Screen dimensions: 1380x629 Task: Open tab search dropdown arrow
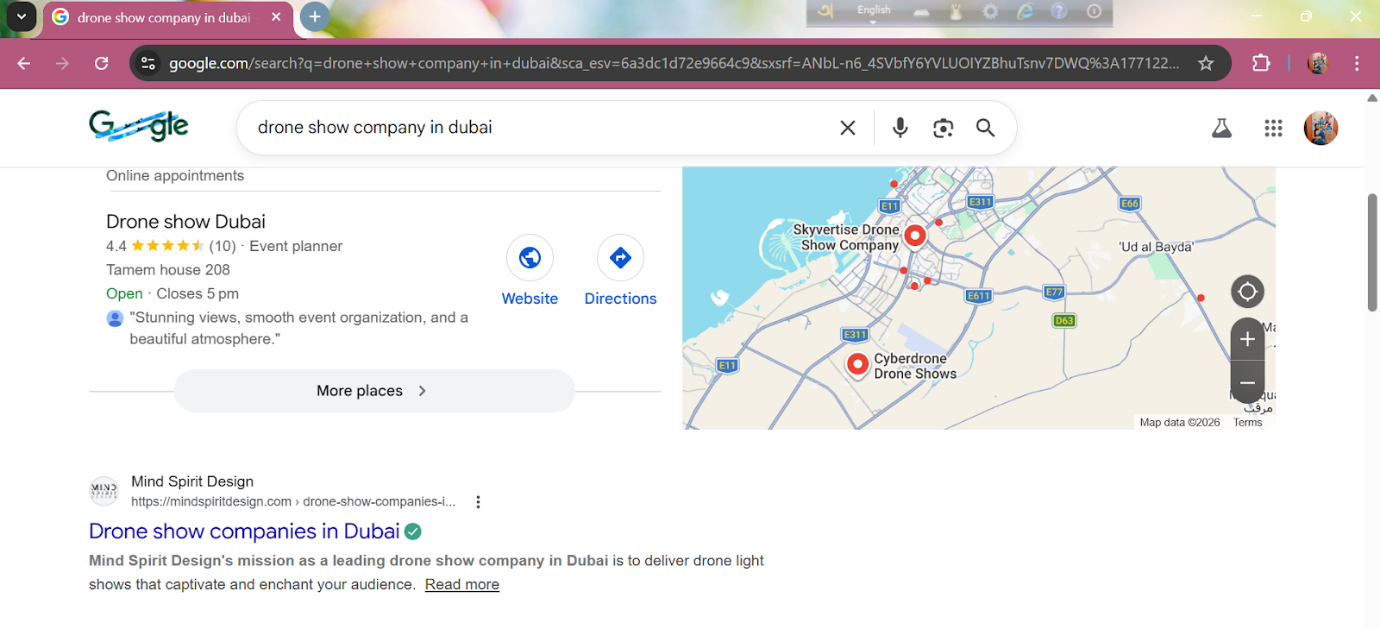pyautogui.click(x=21, y=17)
